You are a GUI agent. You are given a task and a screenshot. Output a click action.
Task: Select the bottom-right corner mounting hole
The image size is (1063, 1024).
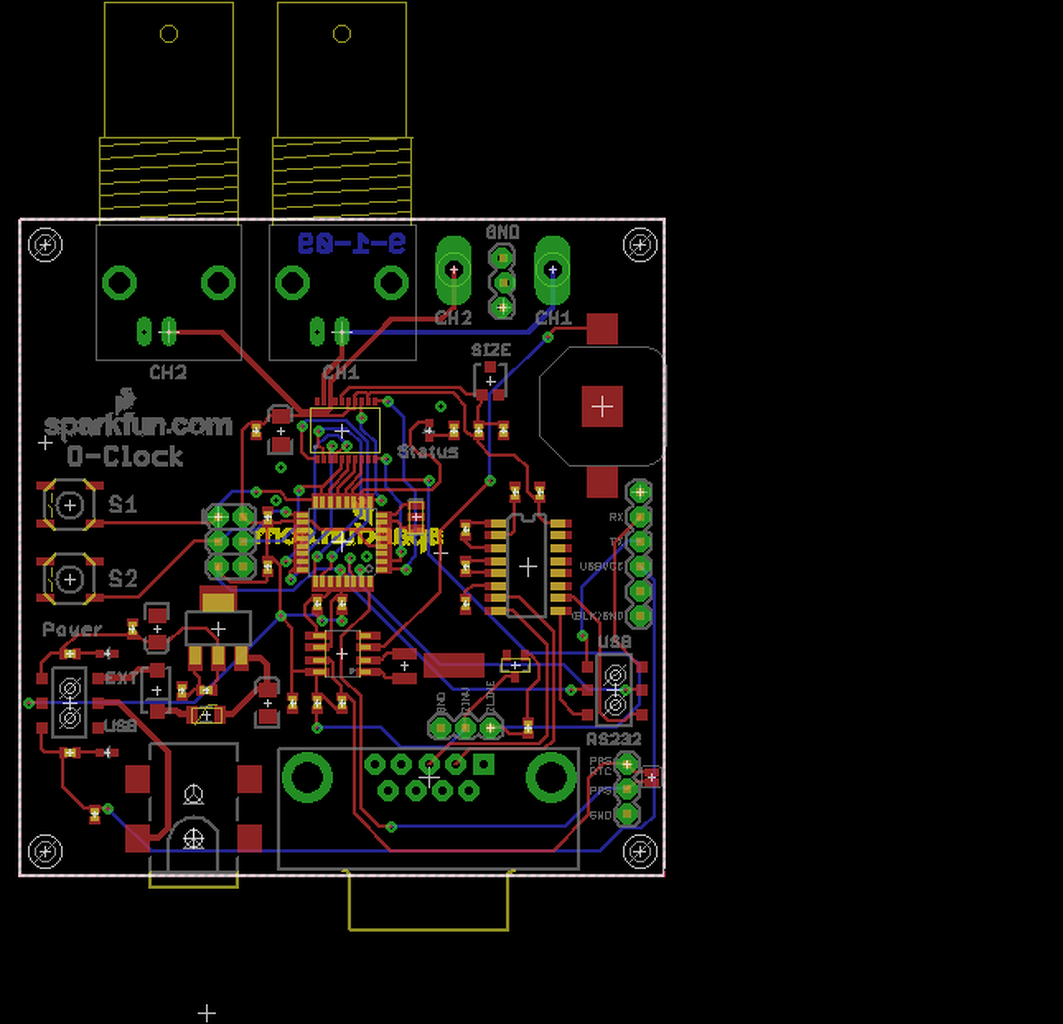click(x=640, y=851)
